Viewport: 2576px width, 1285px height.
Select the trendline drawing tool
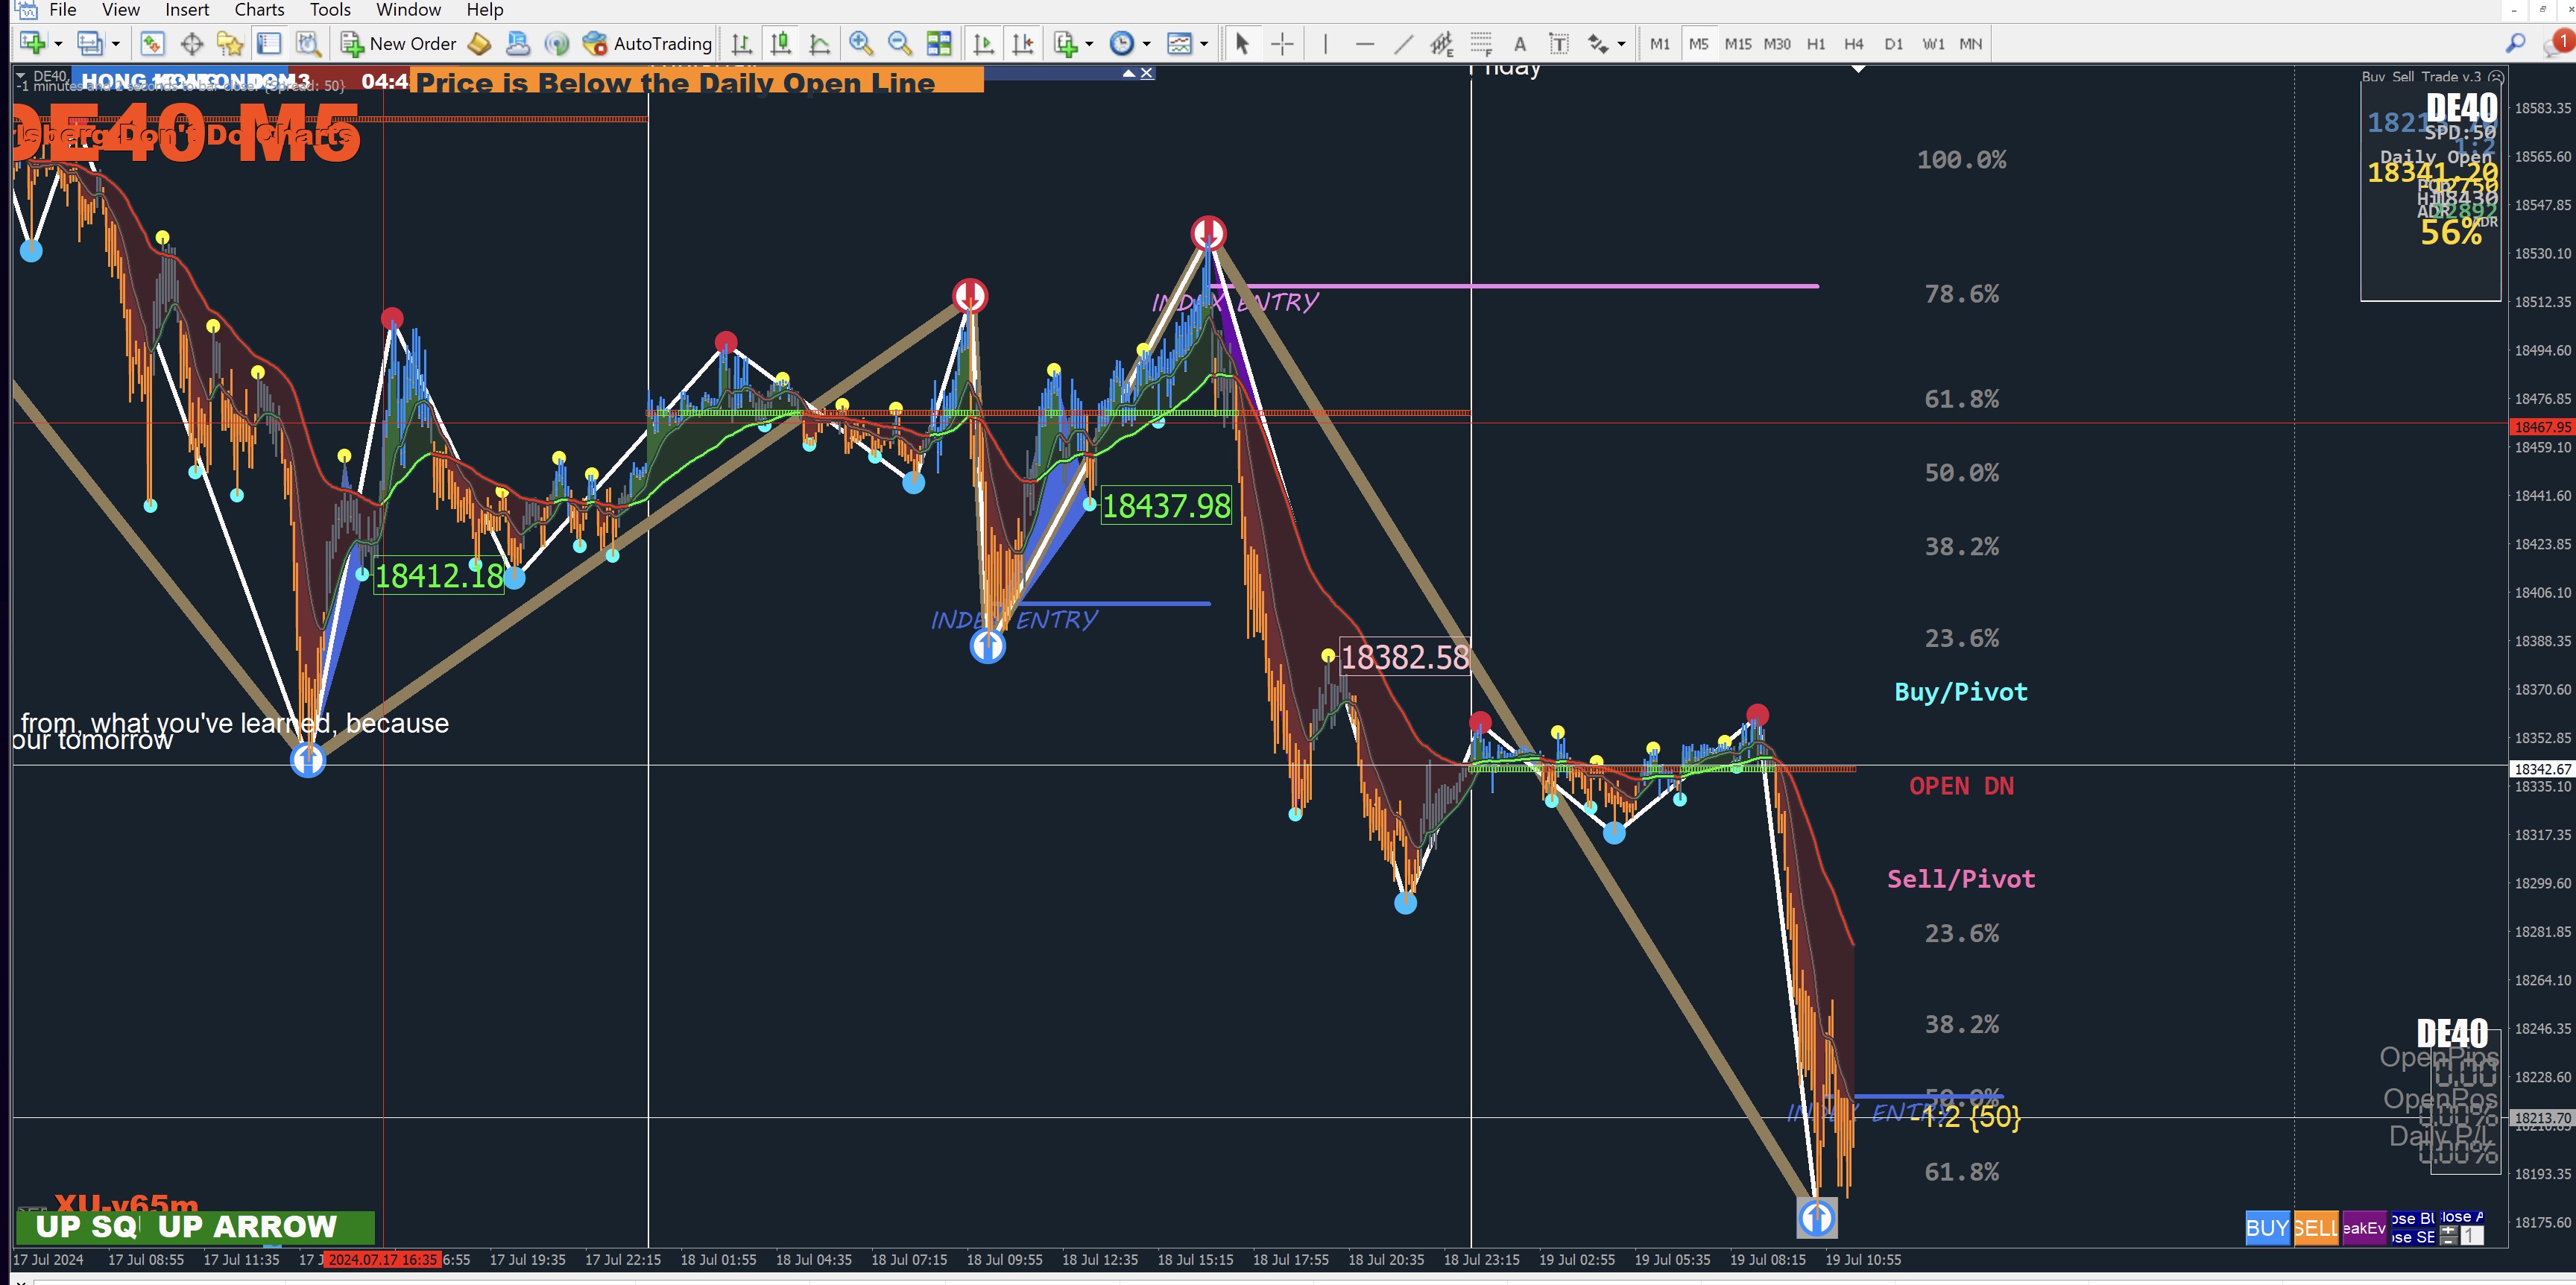point(1404,44)
